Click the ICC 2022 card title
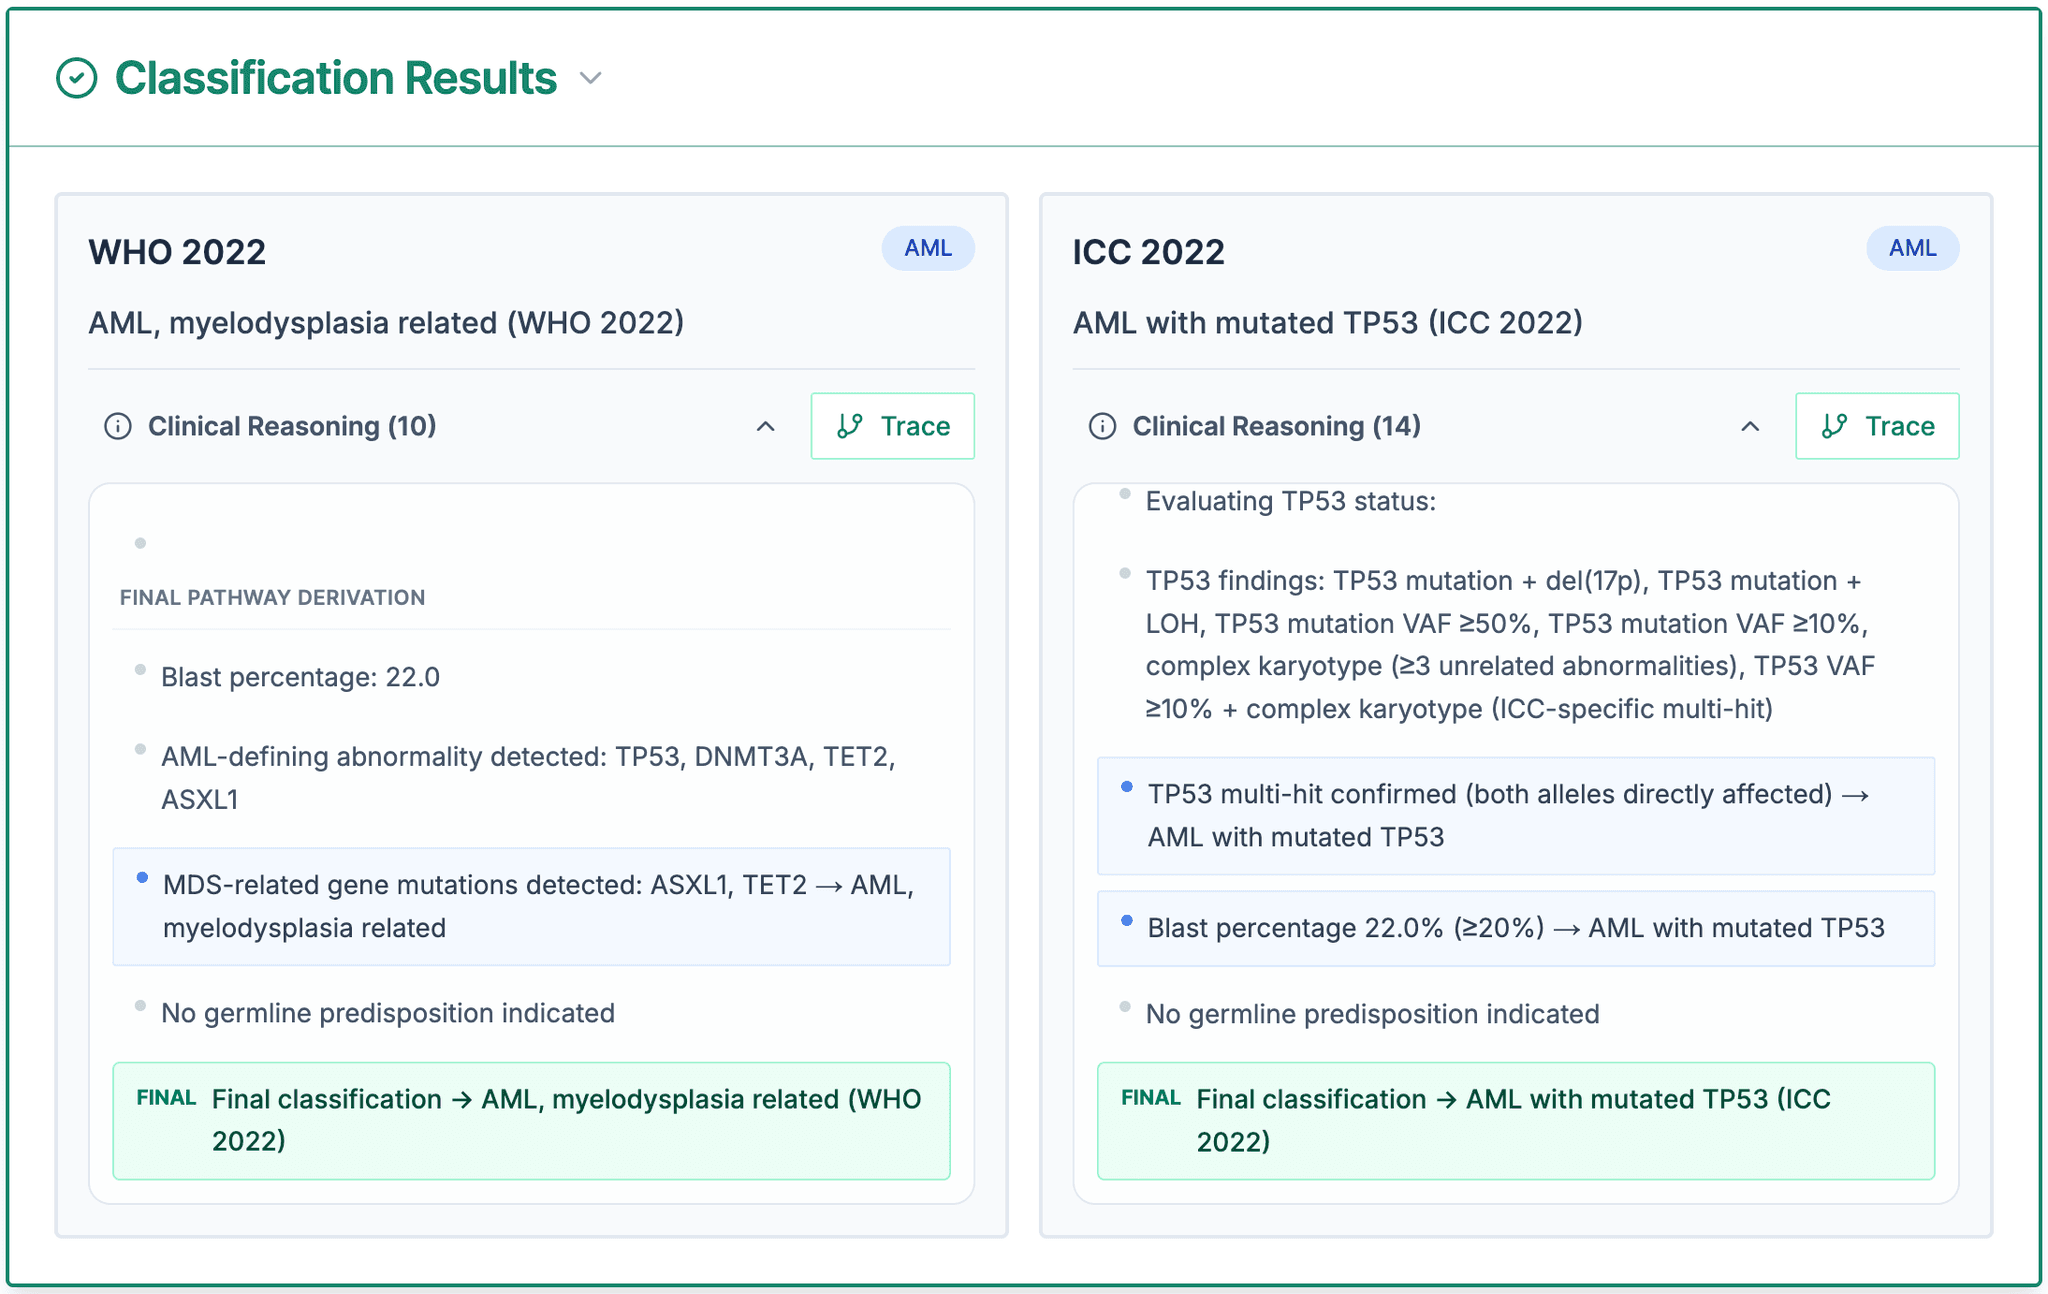 [x=1146, y=251]
